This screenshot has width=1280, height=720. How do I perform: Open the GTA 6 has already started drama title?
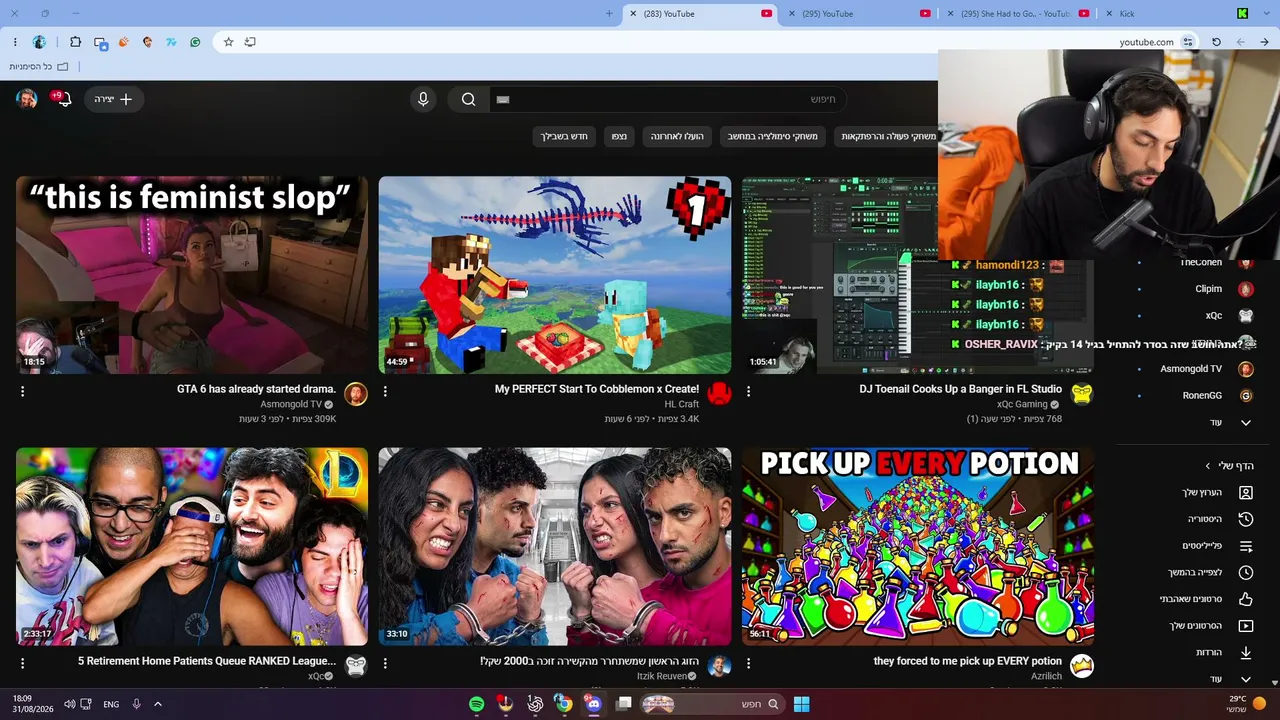[256, 389]
